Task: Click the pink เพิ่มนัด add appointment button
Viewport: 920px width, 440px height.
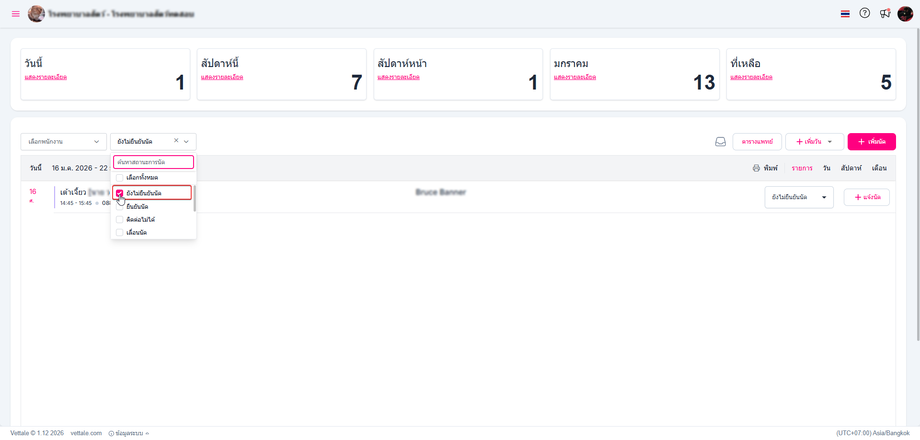Action: pos(871,141)
